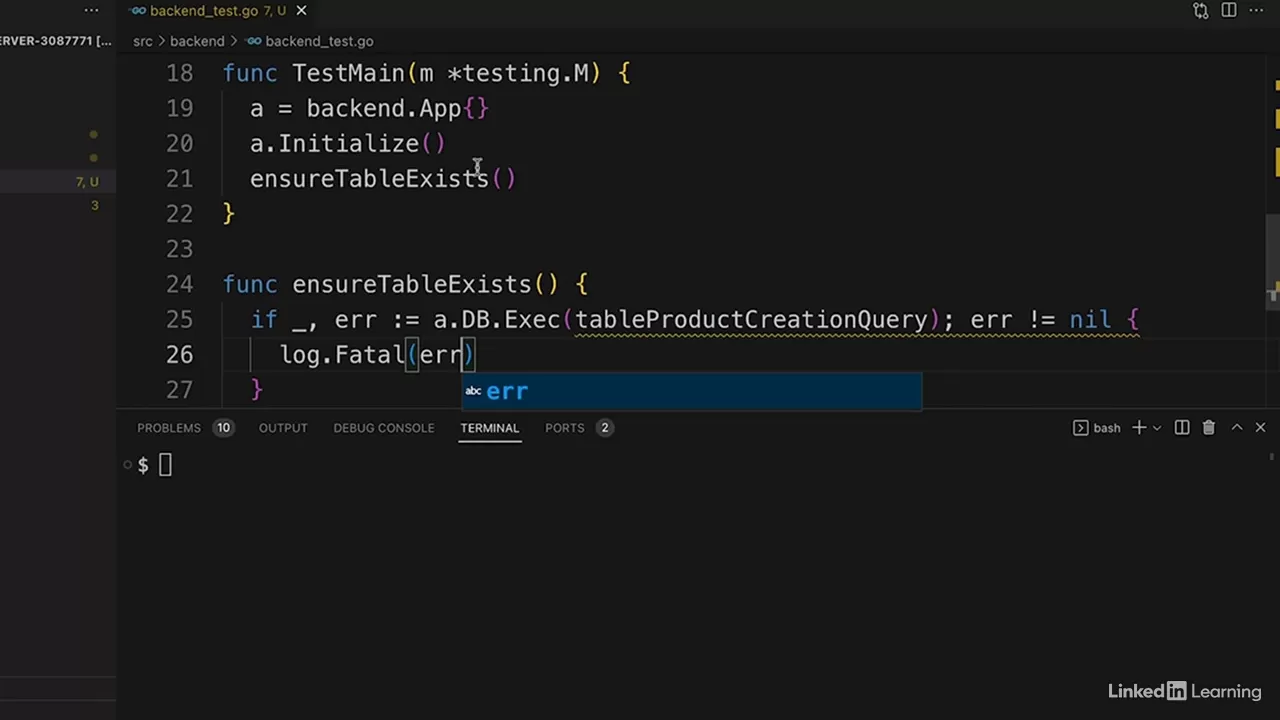The height and width of the screenshot is (720, 1280).
Task: Open sidebar views ellipsis menu
Action: click(x=91, y=11)
